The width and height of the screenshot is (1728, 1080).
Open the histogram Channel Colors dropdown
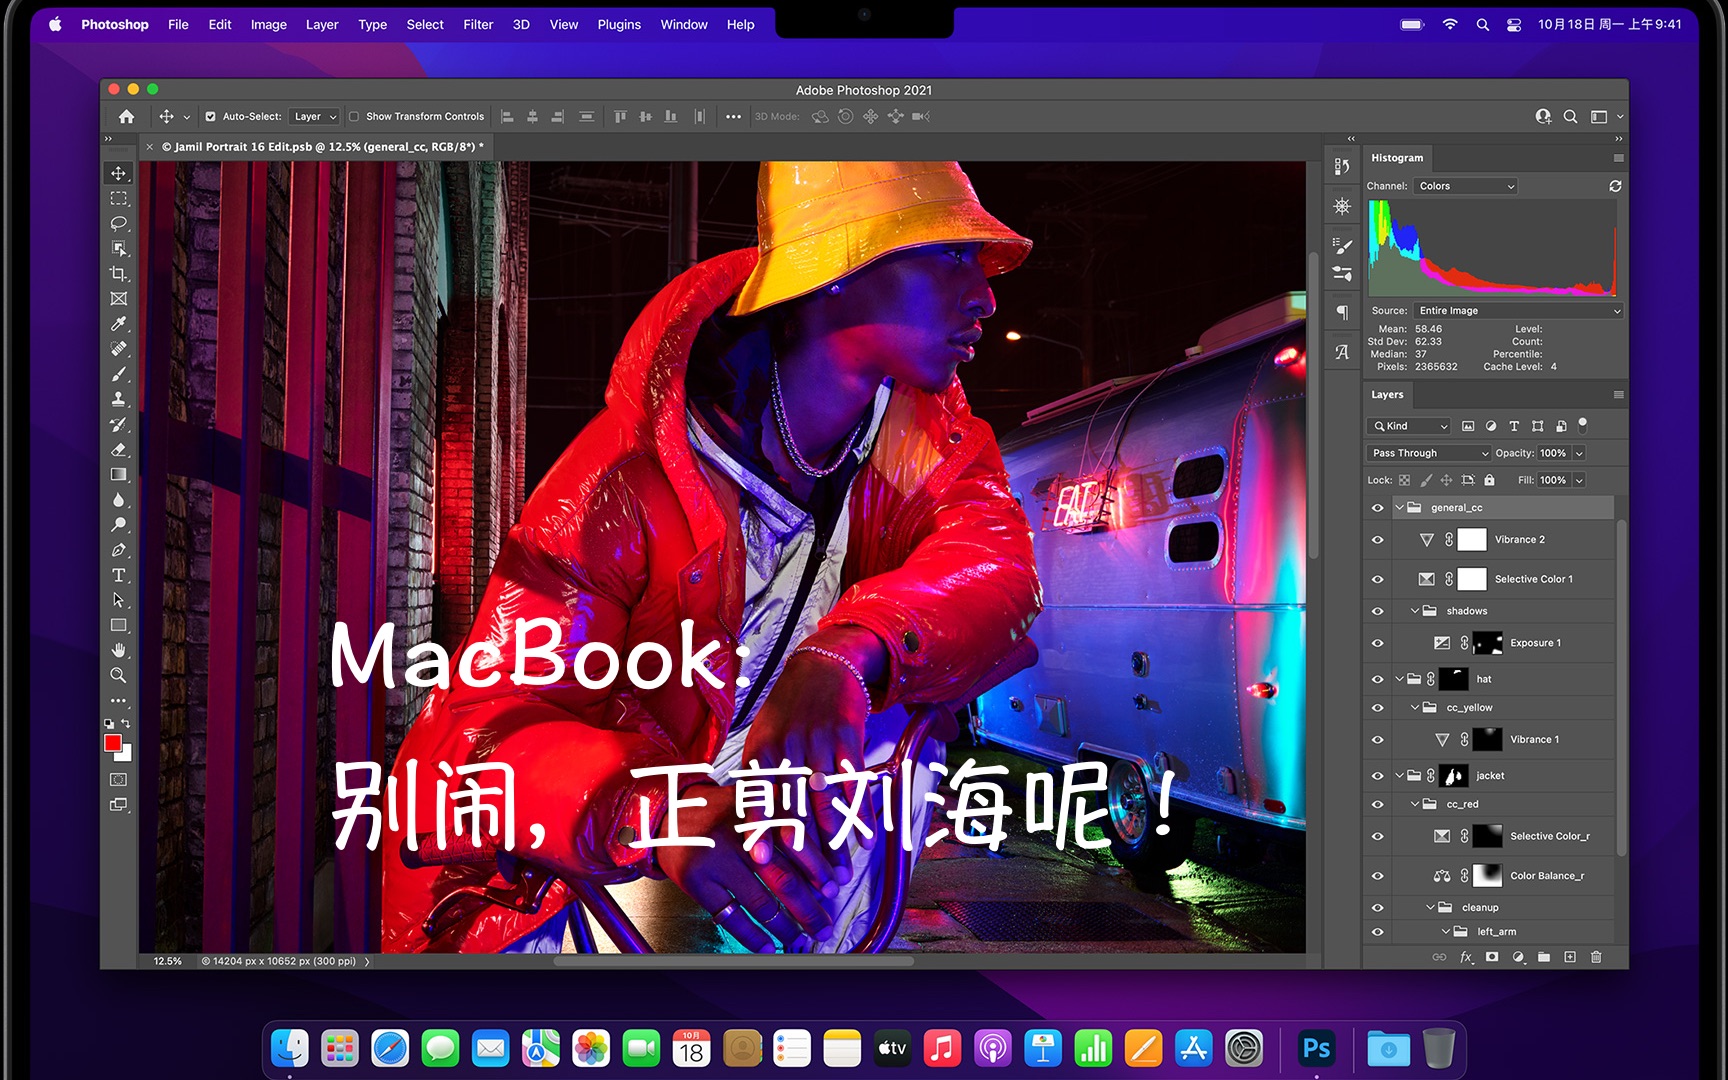[x=1465, y=186]
